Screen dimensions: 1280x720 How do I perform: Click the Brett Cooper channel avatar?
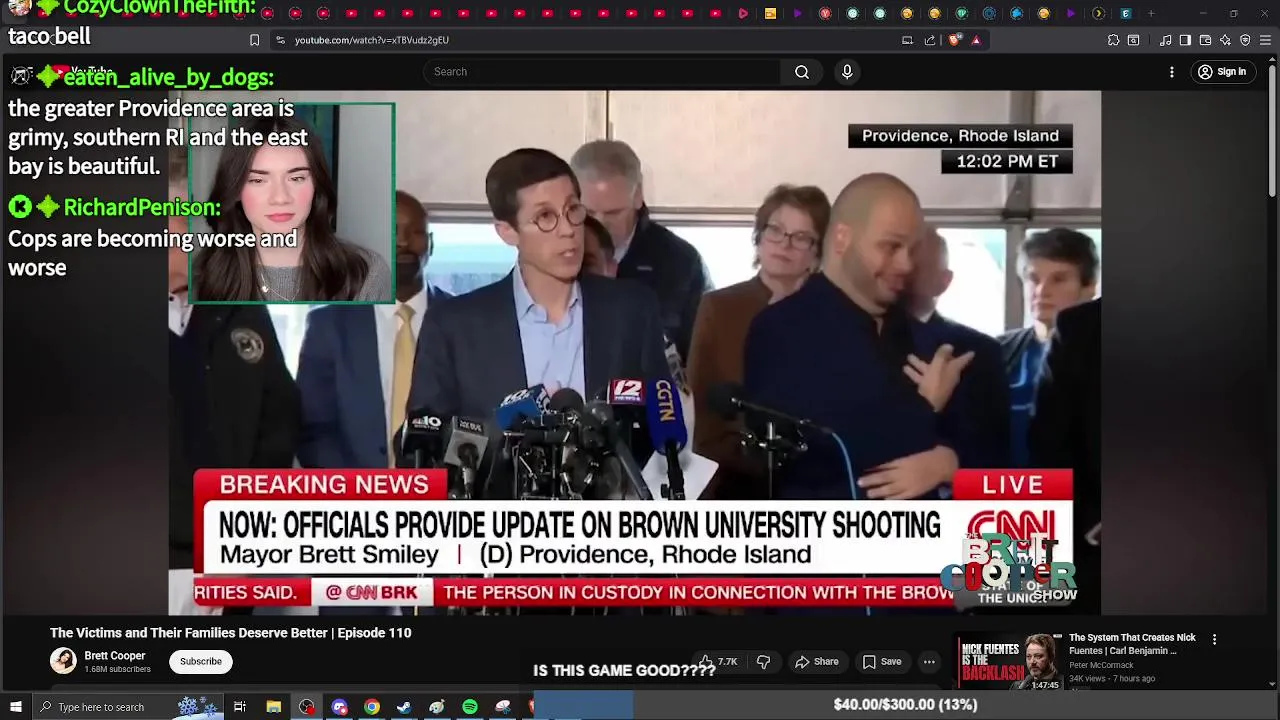63,661
